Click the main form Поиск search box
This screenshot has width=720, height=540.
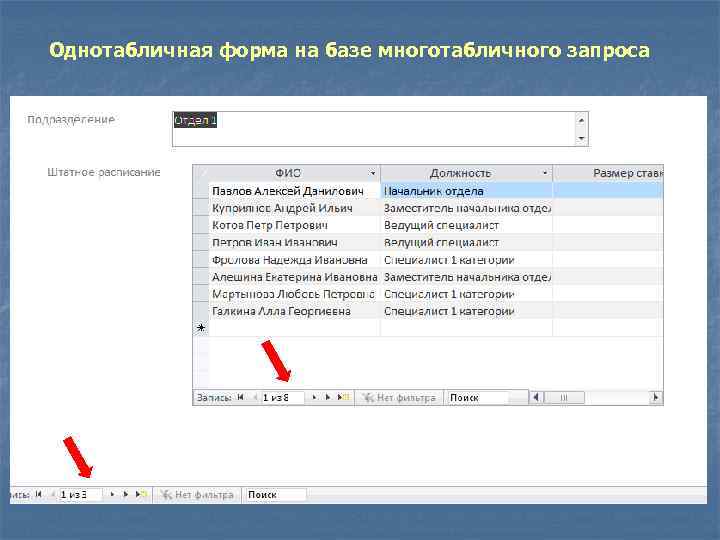pyautogui.click(x=276, y=495)
